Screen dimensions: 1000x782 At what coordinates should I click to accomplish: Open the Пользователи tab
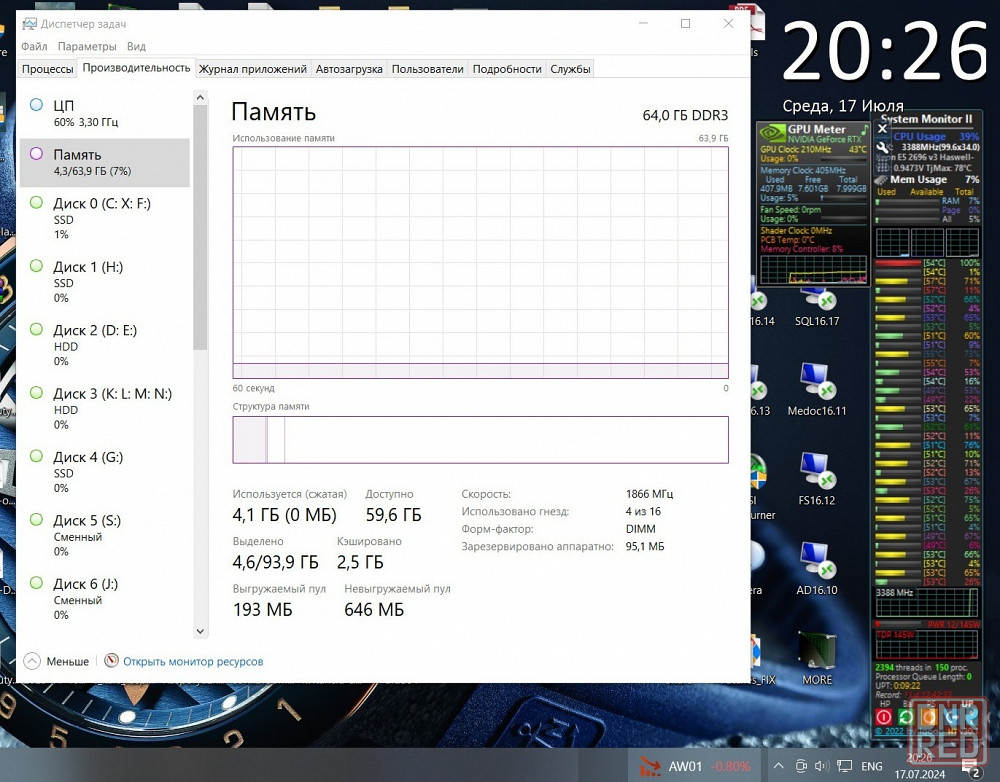427,69
